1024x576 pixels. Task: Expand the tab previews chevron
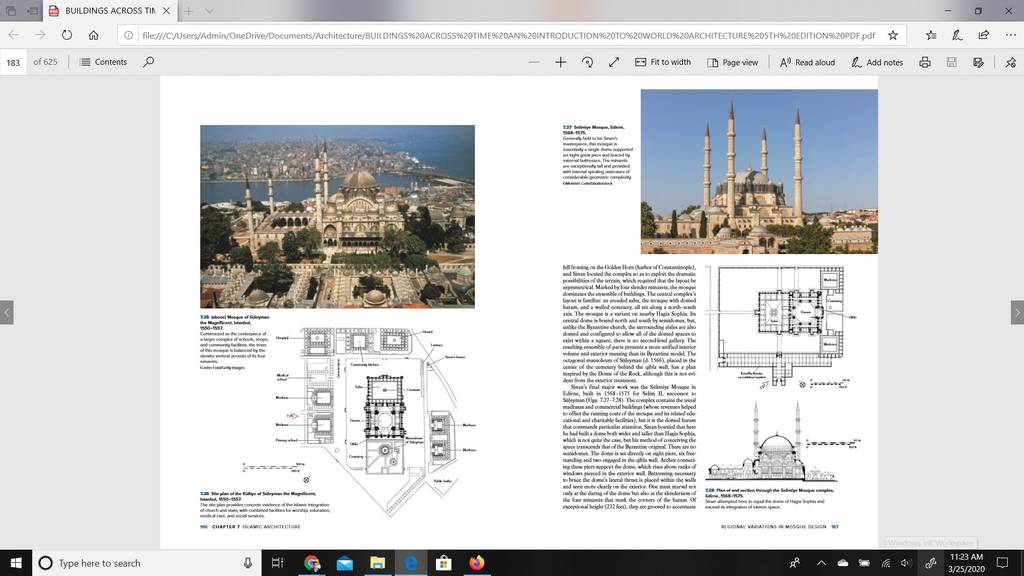(209, 11)
